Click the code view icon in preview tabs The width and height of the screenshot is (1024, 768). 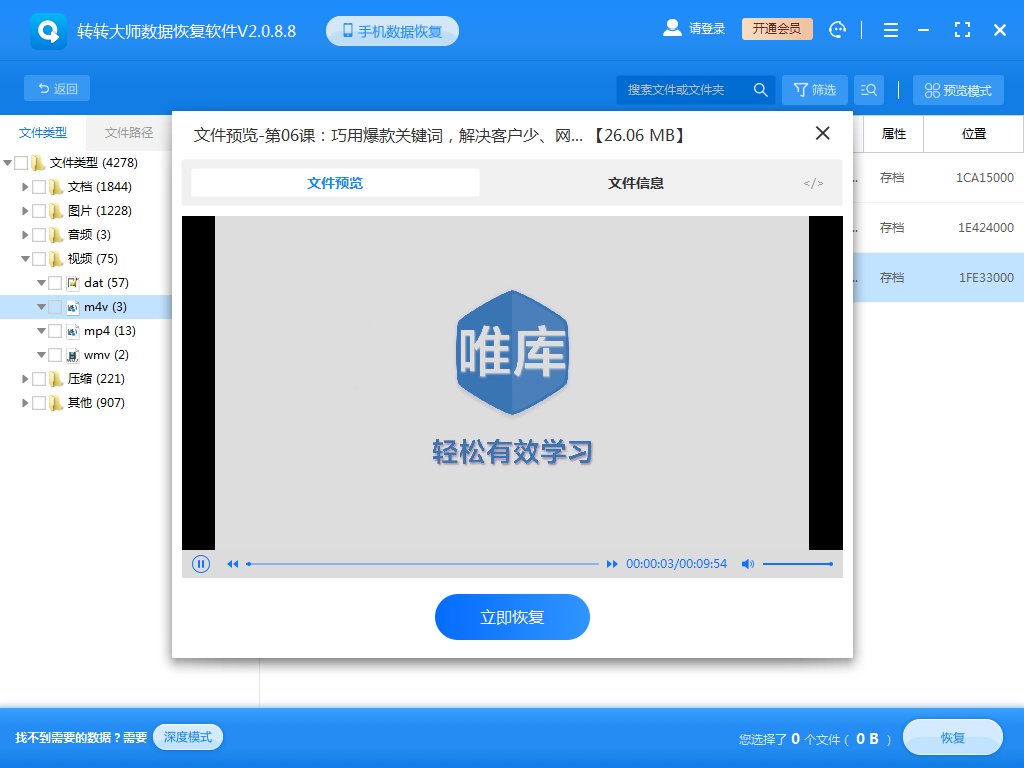click(x=813, y=184)
